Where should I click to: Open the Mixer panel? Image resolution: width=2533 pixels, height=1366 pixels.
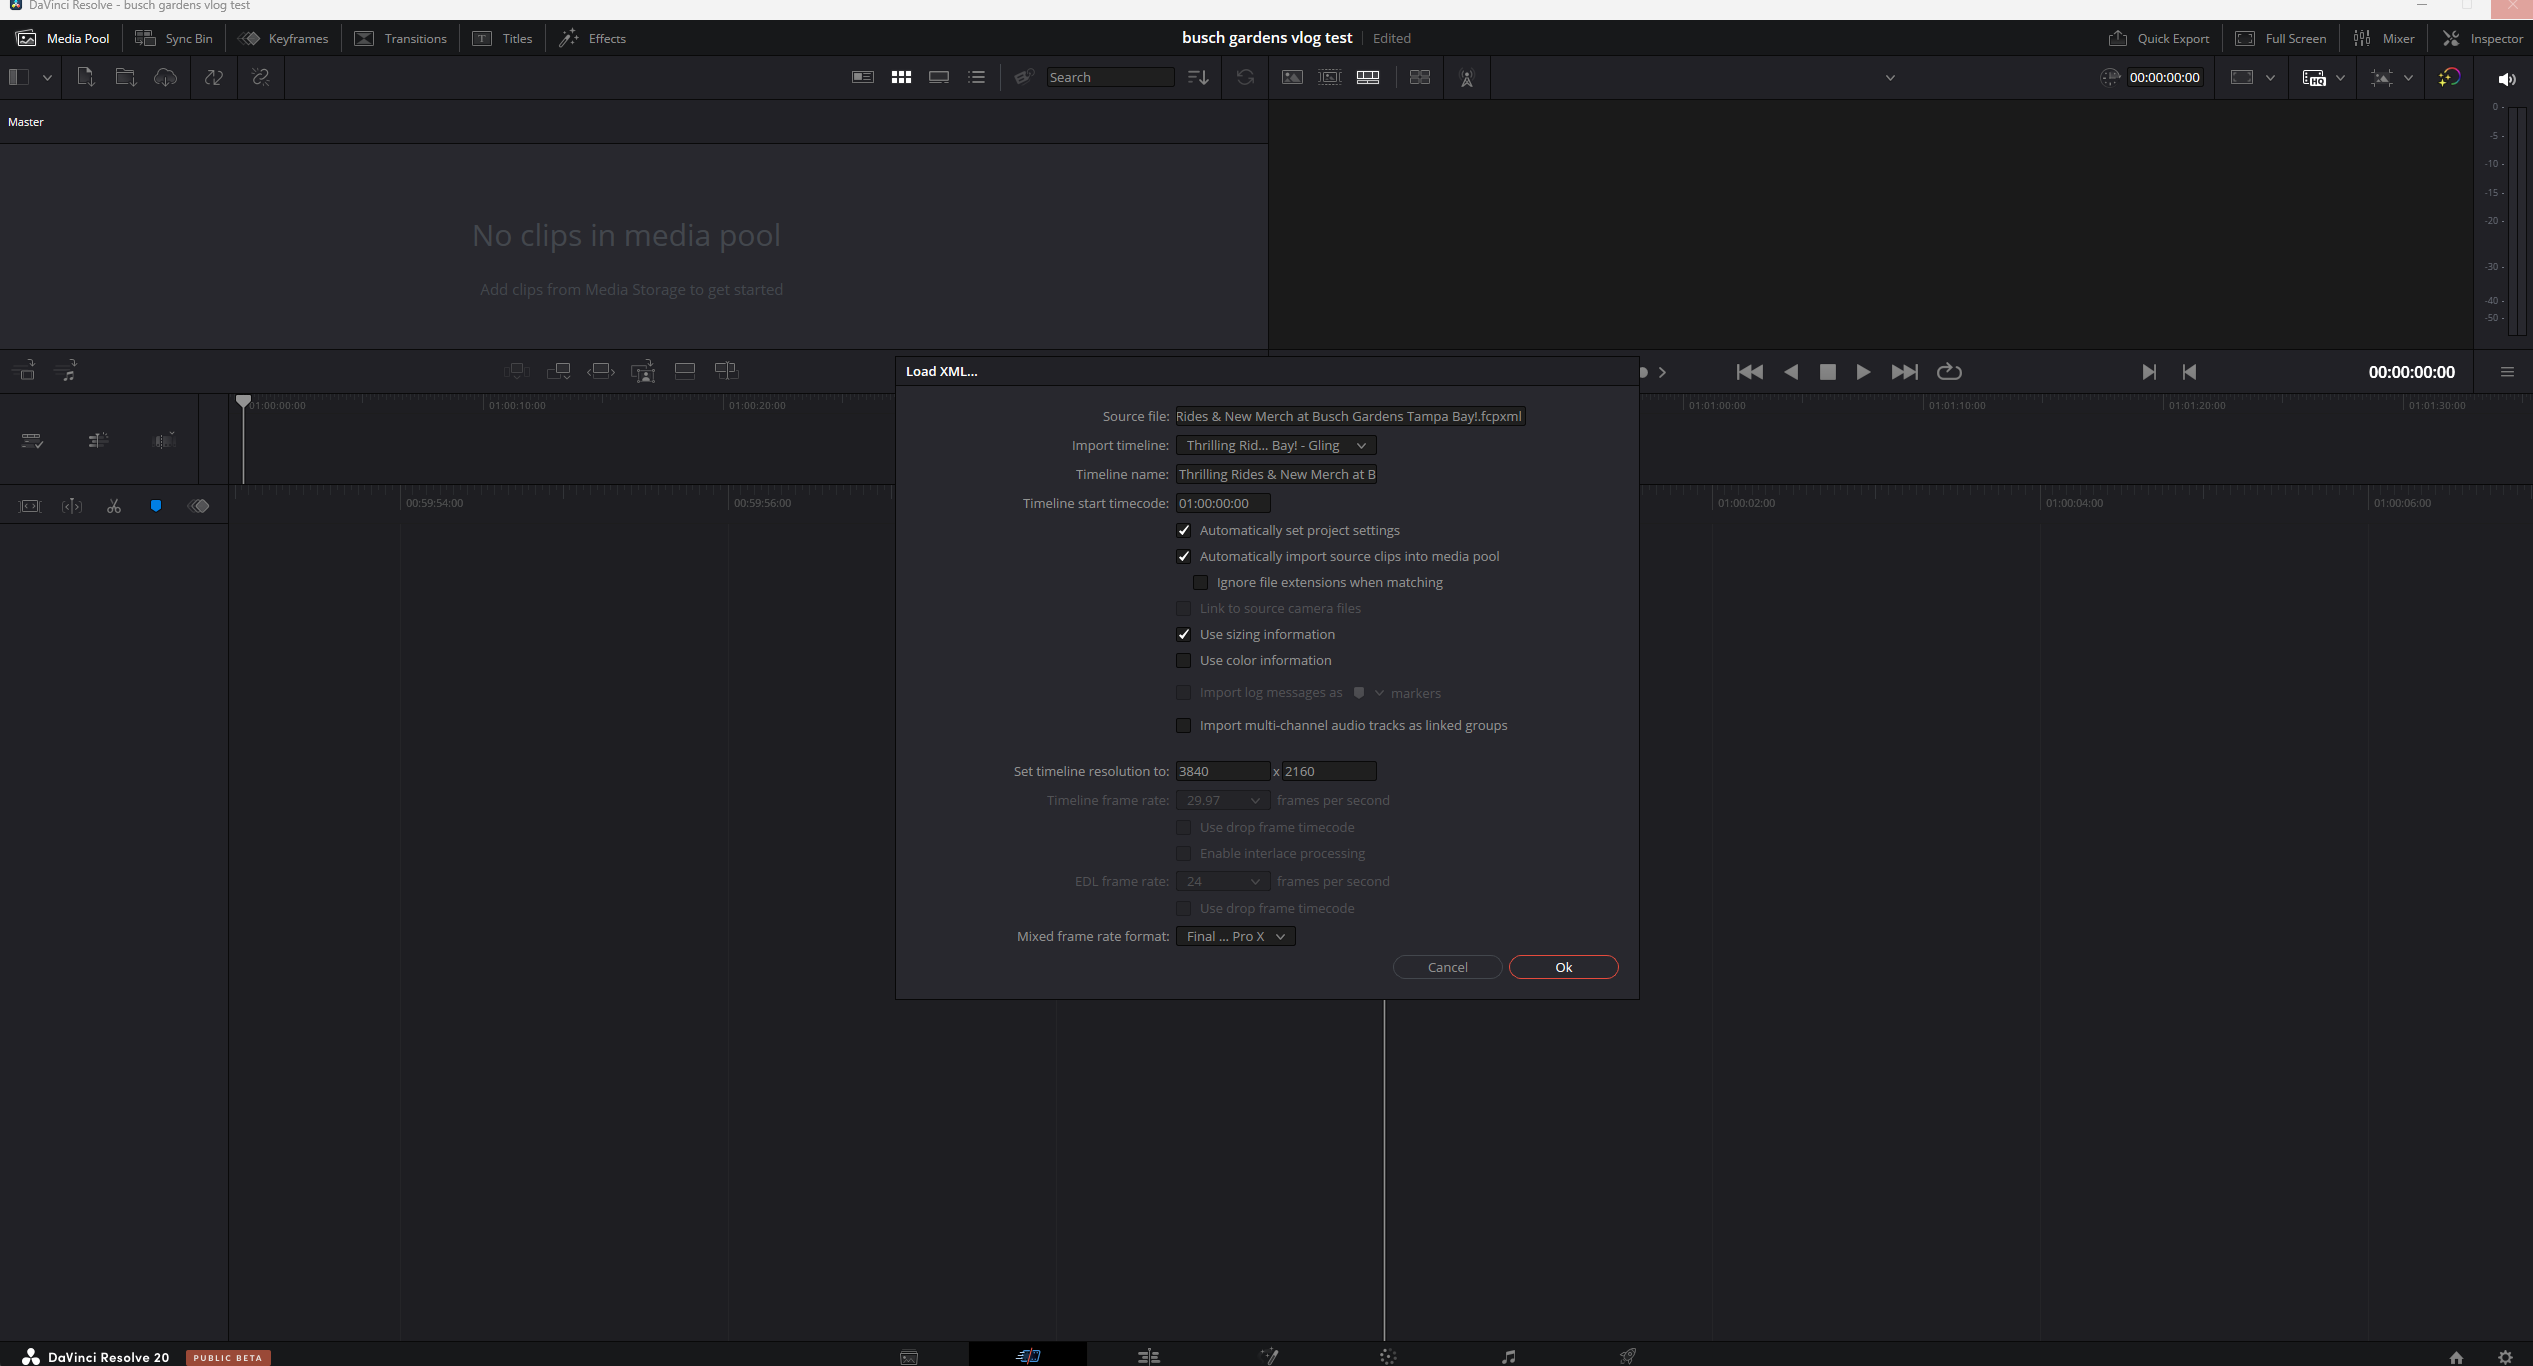[2385, 38]
